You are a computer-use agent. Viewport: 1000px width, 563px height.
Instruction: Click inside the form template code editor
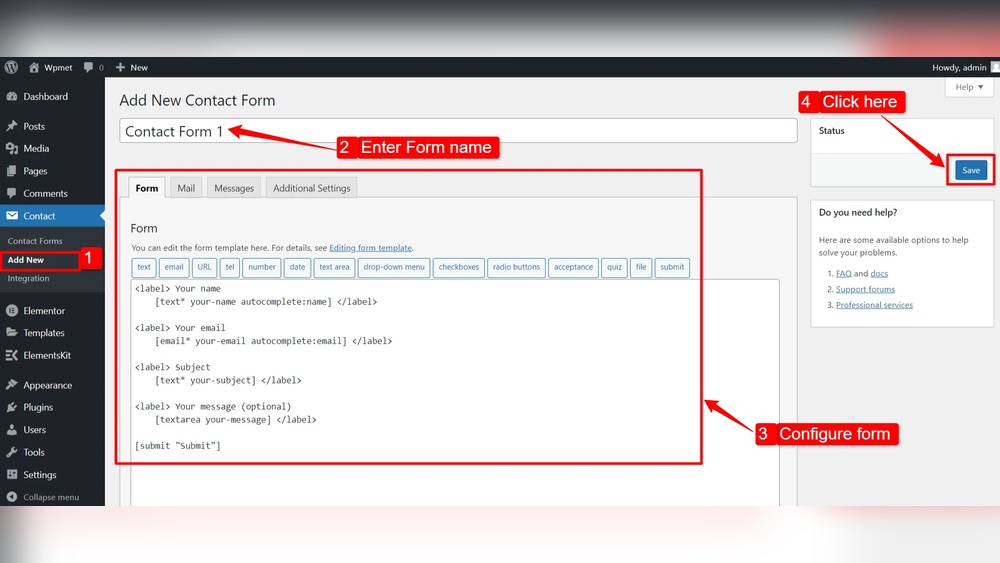(x=455, y=393)
